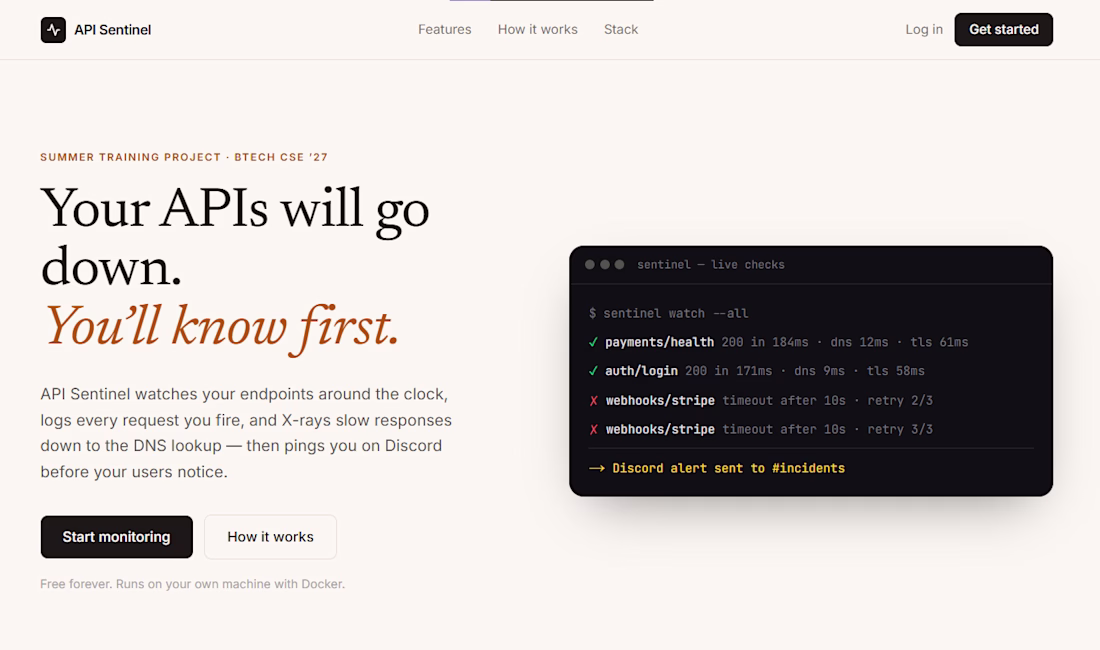
Task: Click the Get started button
Action: [x=1003, y=29]
